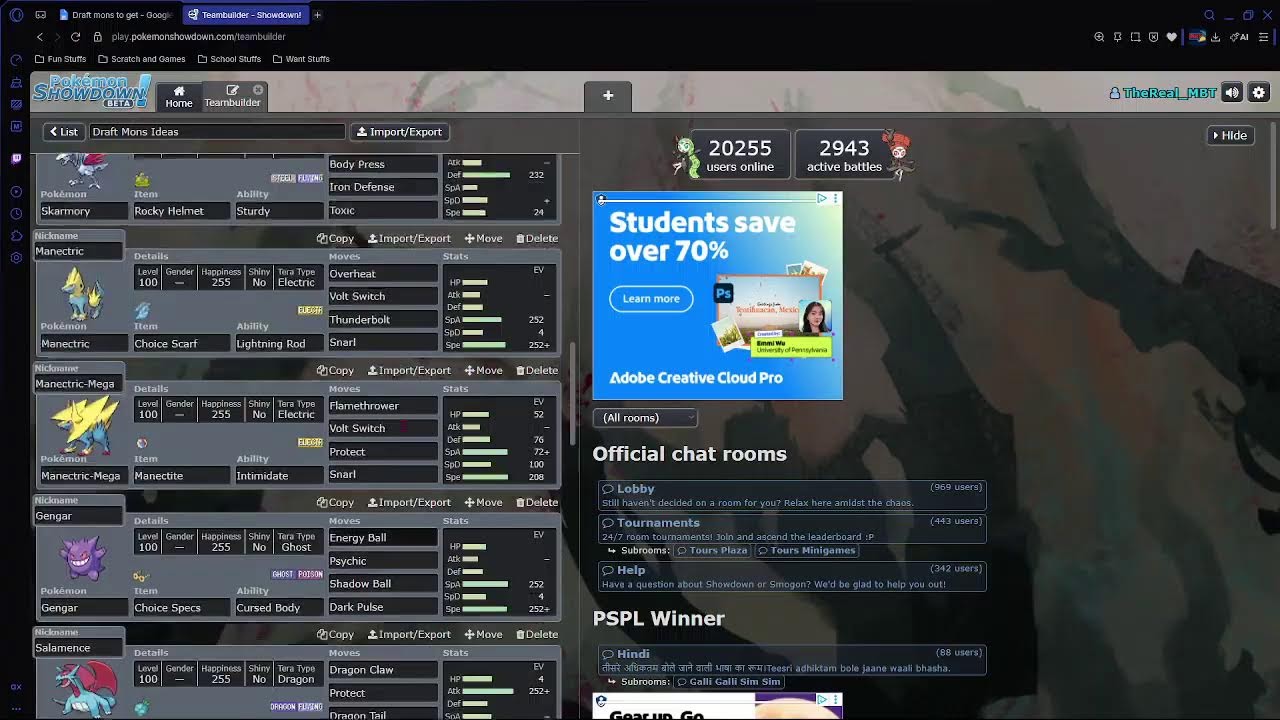Viewport: 1280px width, 720px height.
Task: Join the Tournaments chat room
Action: tap(790, 529)
